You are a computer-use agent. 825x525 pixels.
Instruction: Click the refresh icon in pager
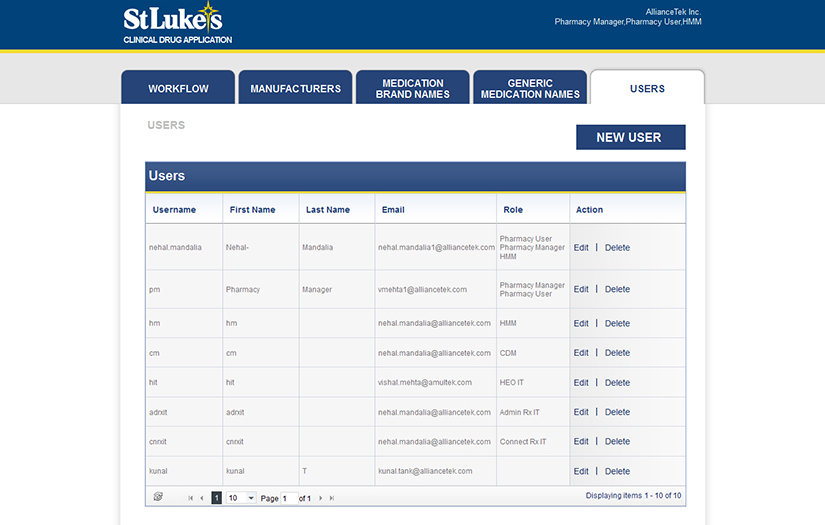[x=158, y=496]
